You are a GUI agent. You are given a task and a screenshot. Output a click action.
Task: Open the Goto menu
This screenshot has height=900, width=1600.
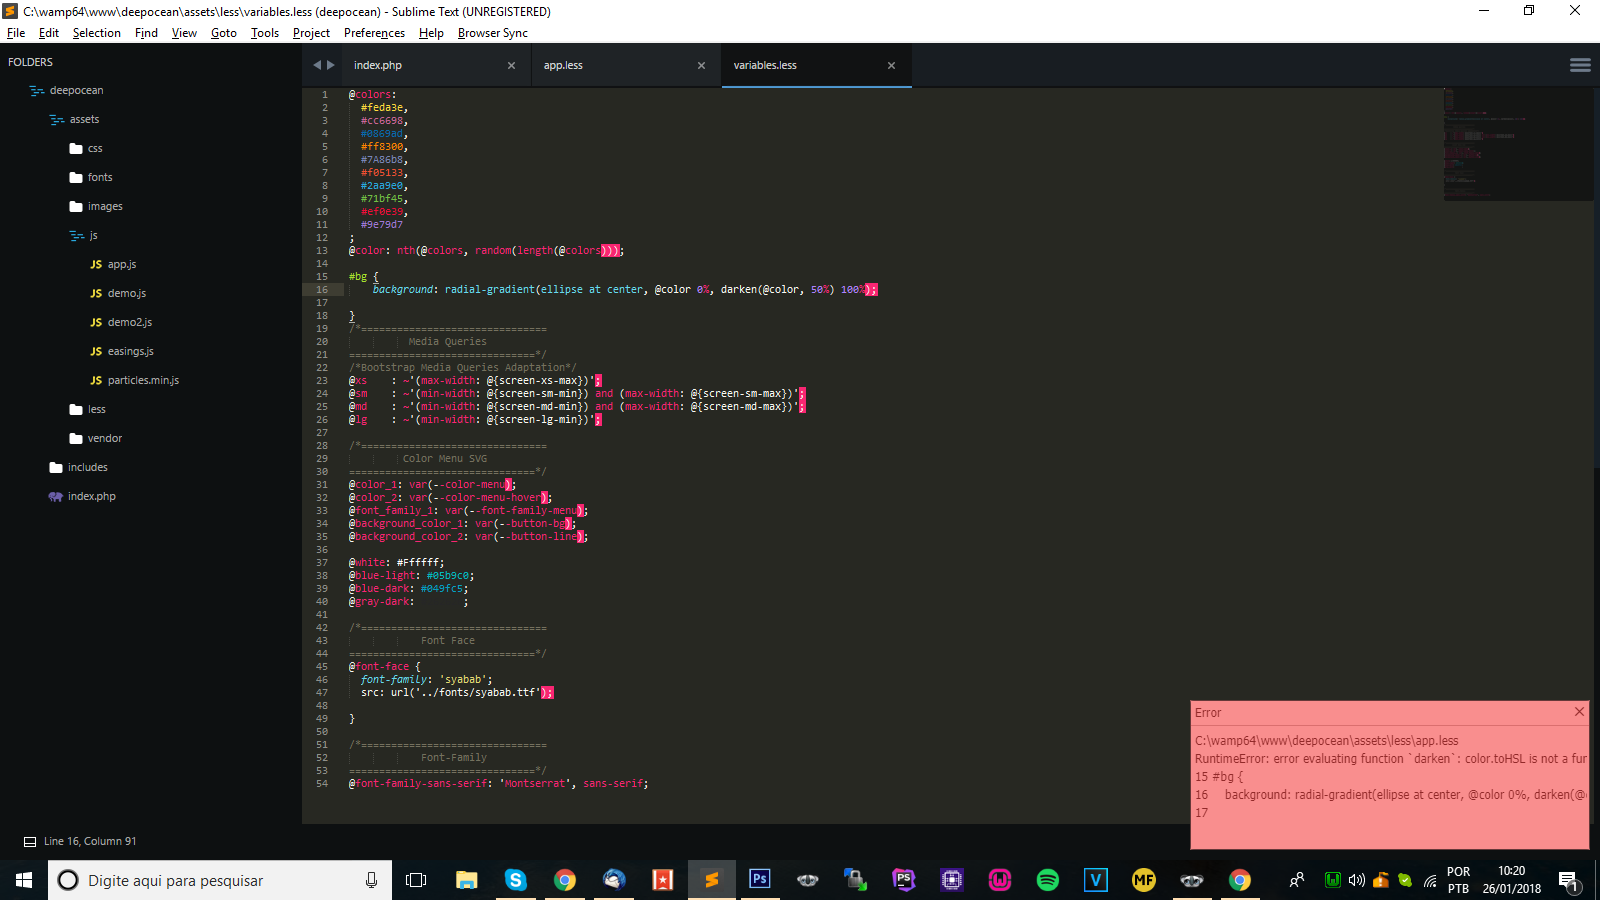click(224, 33)
